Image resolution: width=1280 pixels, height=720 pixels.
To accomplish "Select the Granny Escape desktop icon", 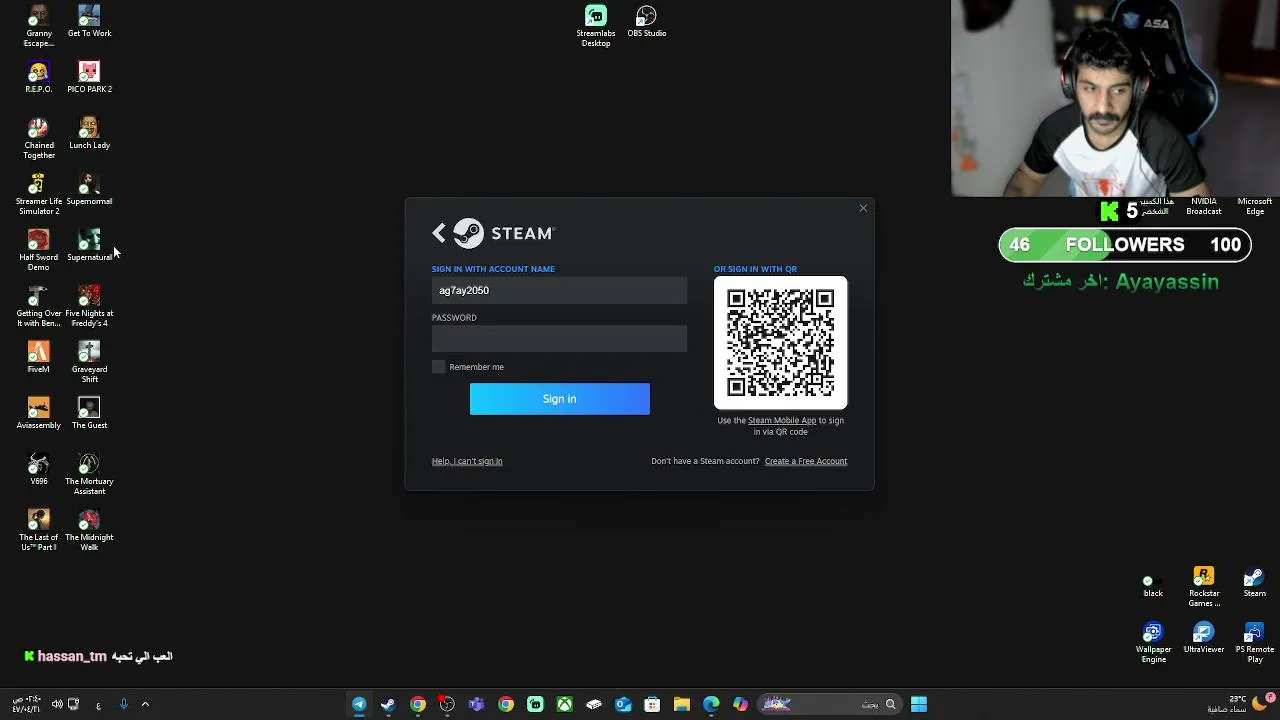I will (x=38, y=27).
